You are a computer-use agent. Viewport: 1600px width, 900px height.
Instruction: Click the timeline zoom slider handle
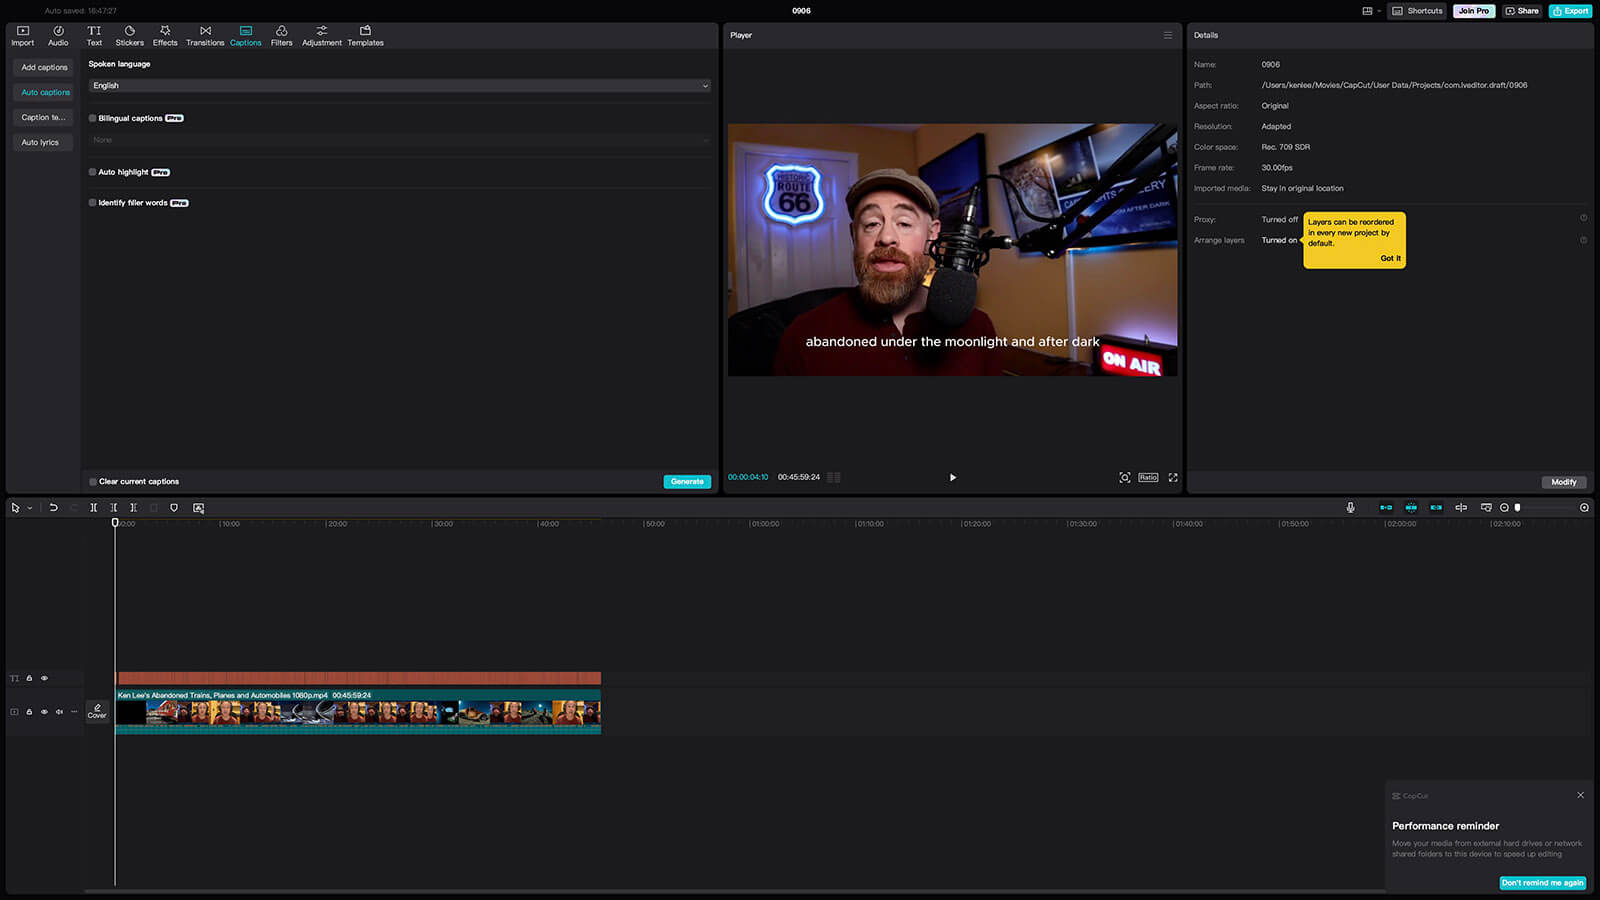[1517, 508]
